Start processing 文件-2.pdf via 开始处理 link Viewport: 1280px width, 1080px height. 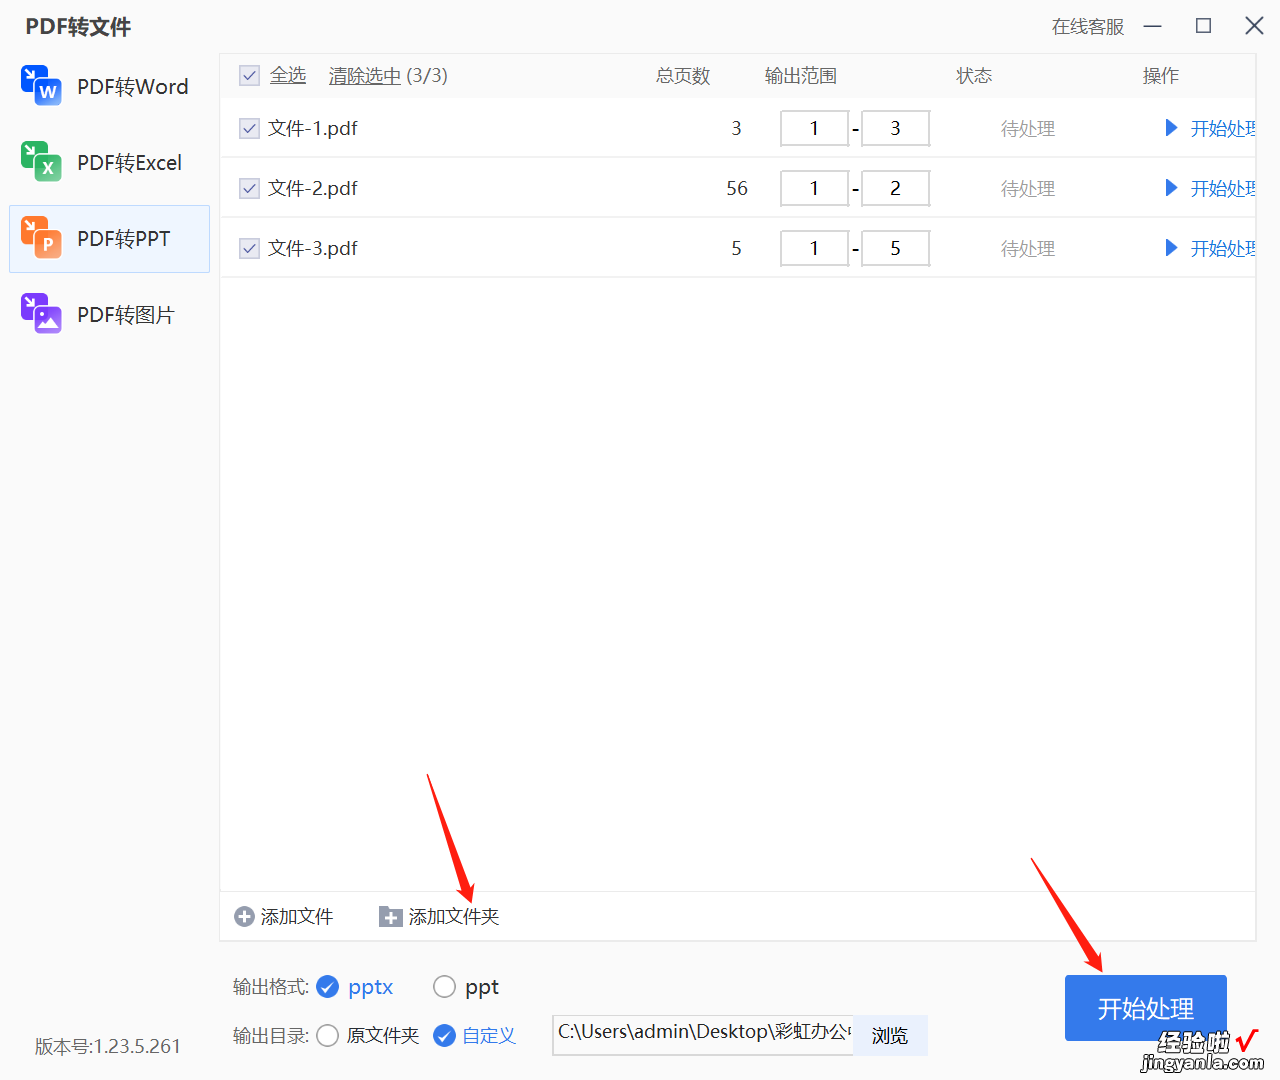click(1223, 188)
